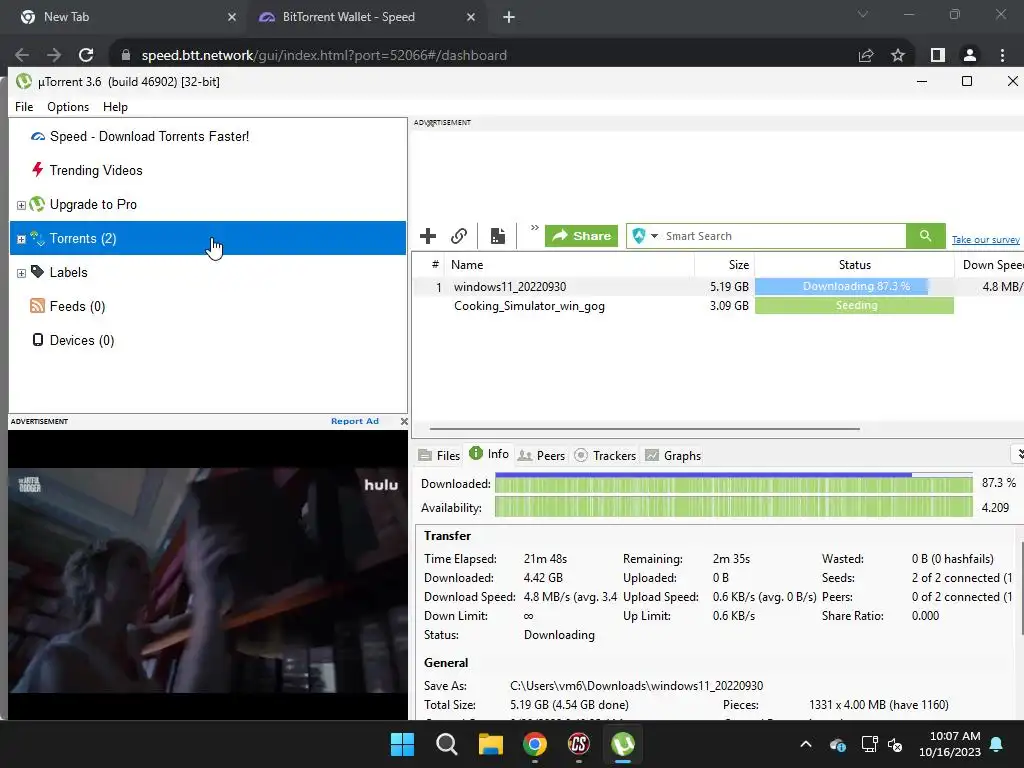This screenshot has height=768, width=1024.
Task: Switch to the Files tab
Action: coord(440,456)
